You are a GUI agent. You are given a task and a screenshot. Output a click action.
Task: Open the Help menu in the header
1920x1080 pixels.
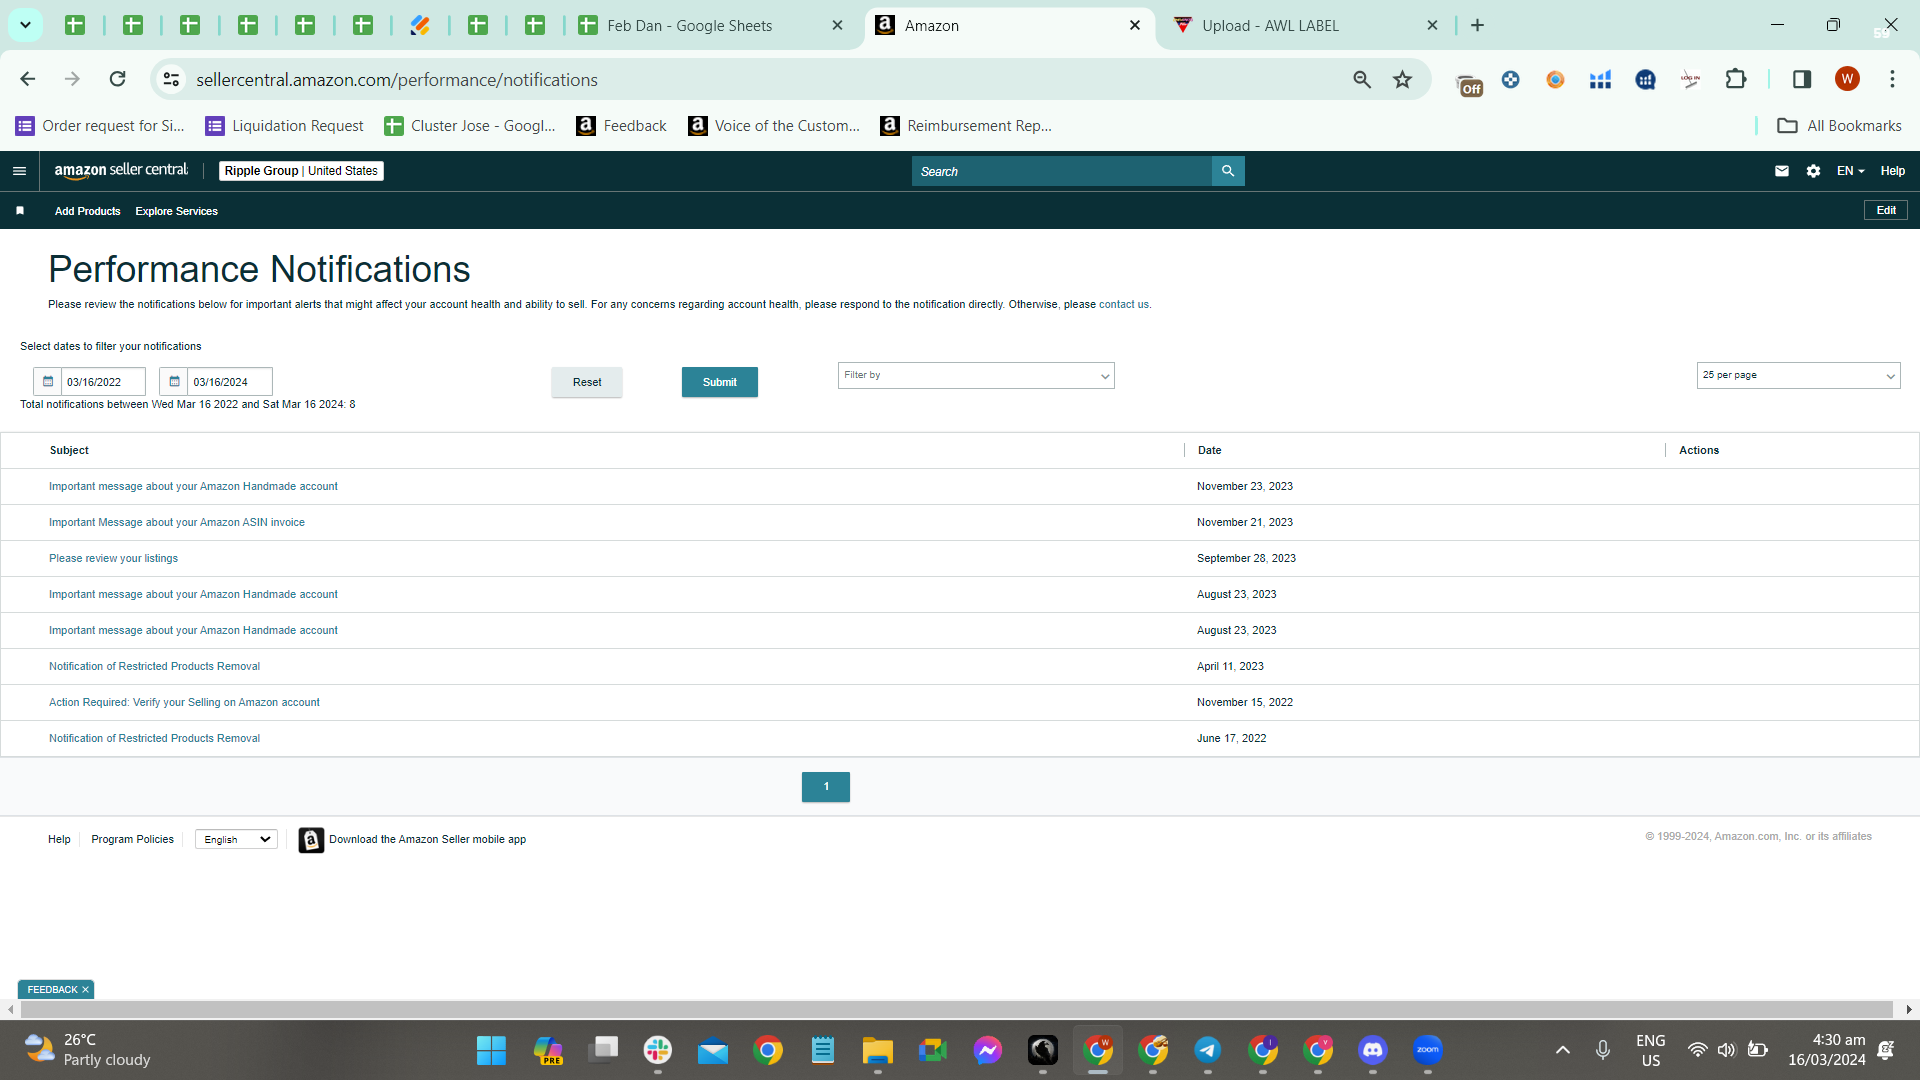(x=1893, y=171)
